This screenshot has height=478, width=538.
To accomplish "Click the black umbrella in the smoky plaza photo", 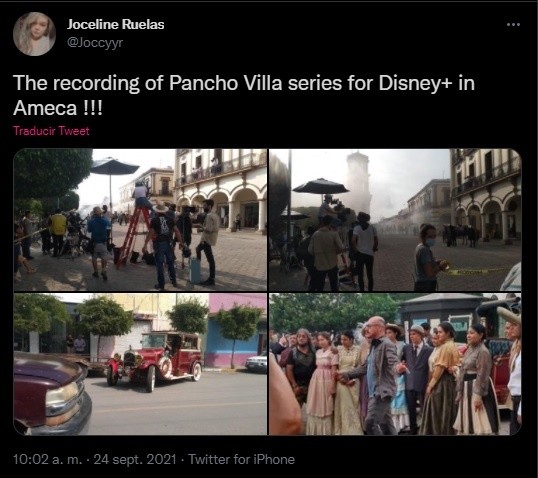I will point(320,186).
